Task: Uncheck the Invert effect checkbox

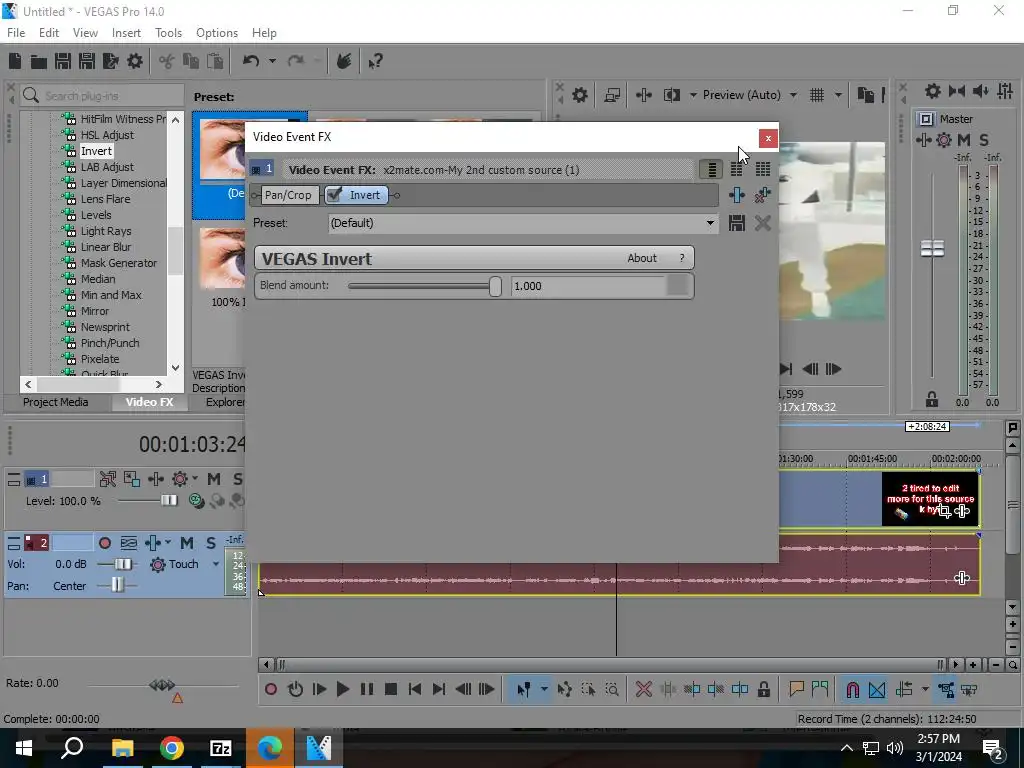Action: click(x=334, y=195)
